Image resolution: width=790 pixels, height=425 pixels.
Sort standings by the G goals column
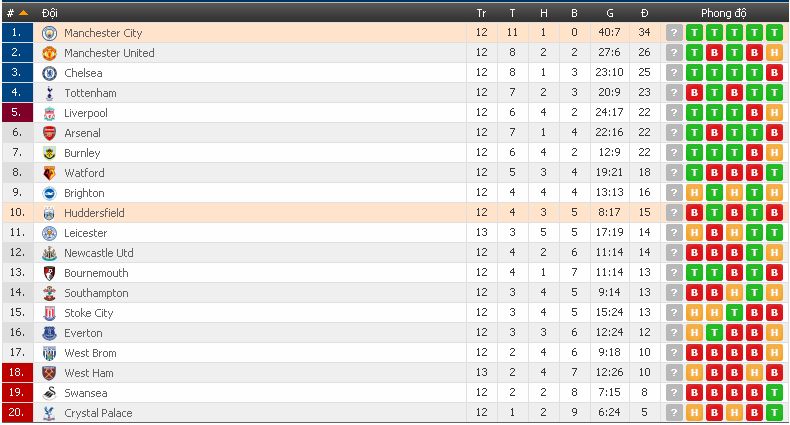[x=609, y=13]
